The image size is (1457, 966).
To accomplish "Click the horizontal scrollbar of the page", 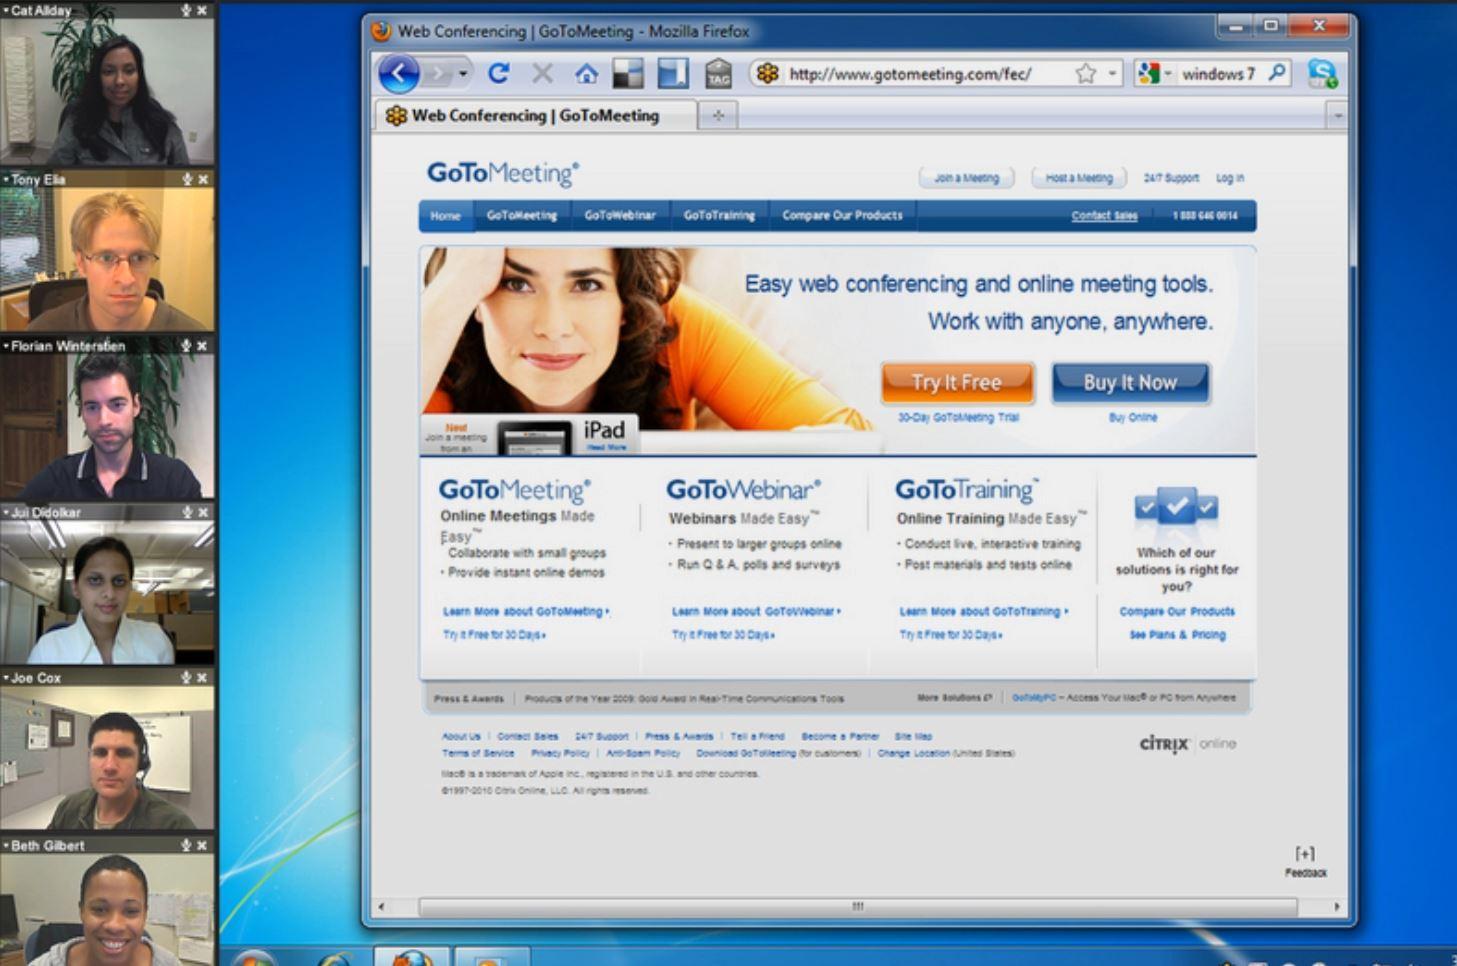I will (x=858, y=906).
